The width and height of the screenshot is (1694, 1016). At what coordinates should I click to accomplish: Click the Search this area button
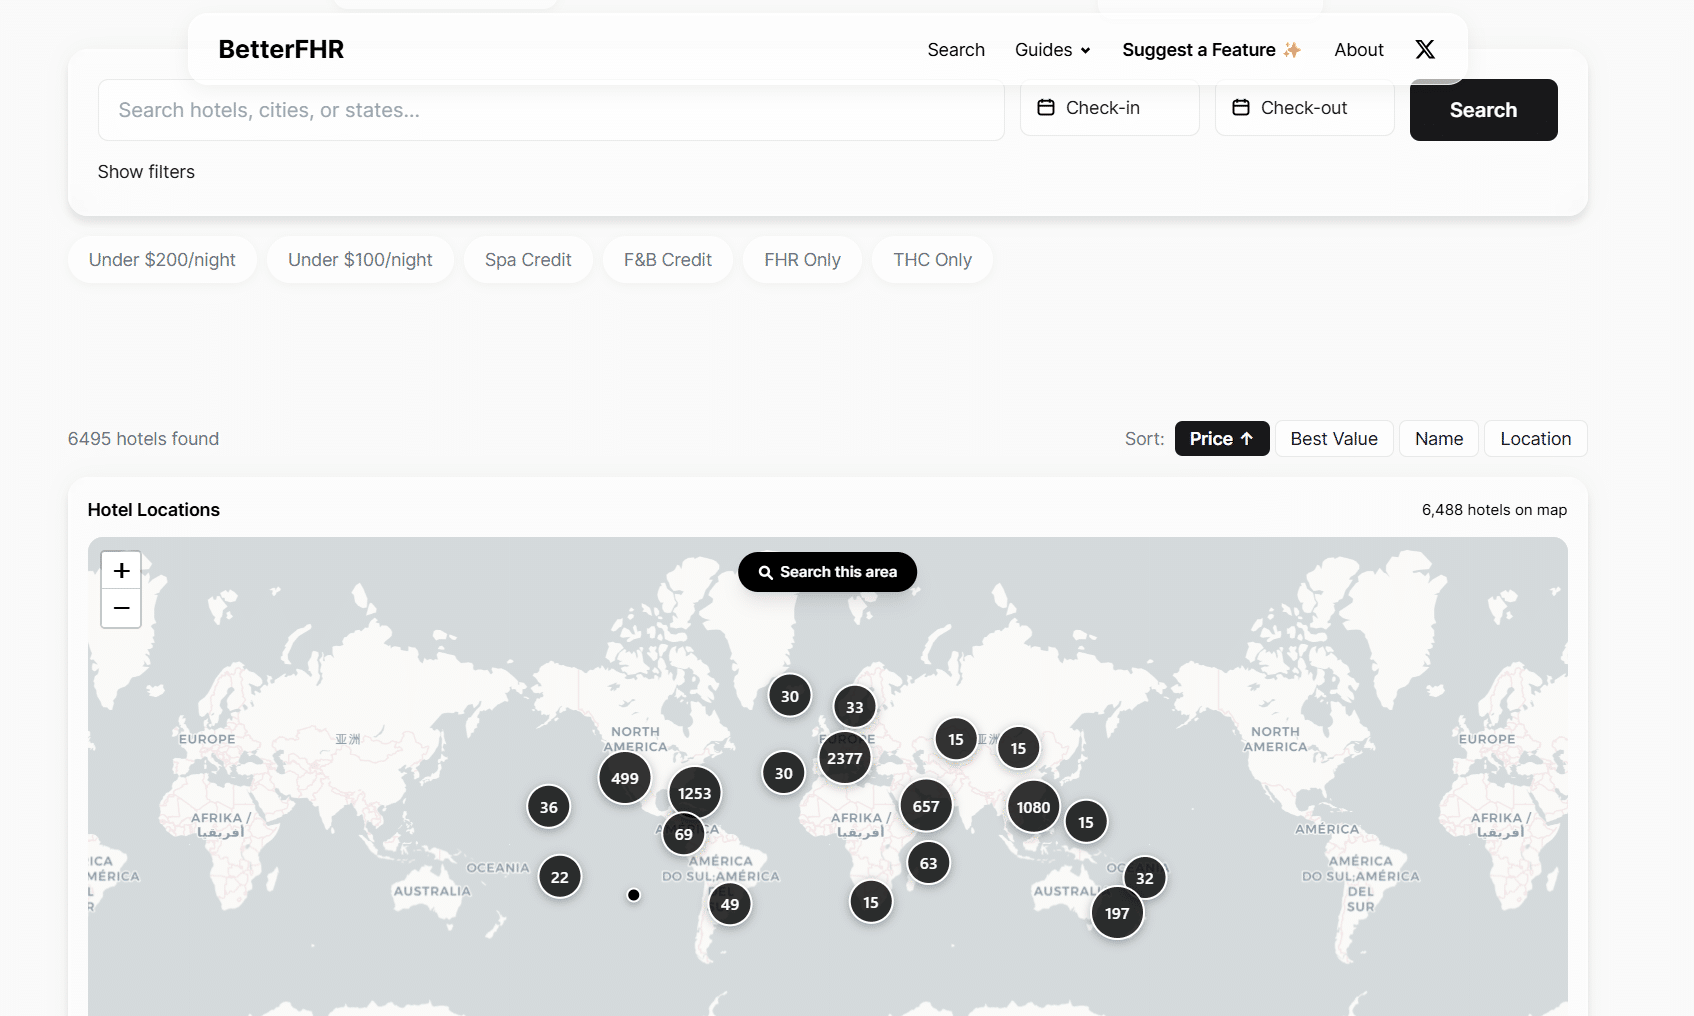pyautogui.click(x=827, y=572)
